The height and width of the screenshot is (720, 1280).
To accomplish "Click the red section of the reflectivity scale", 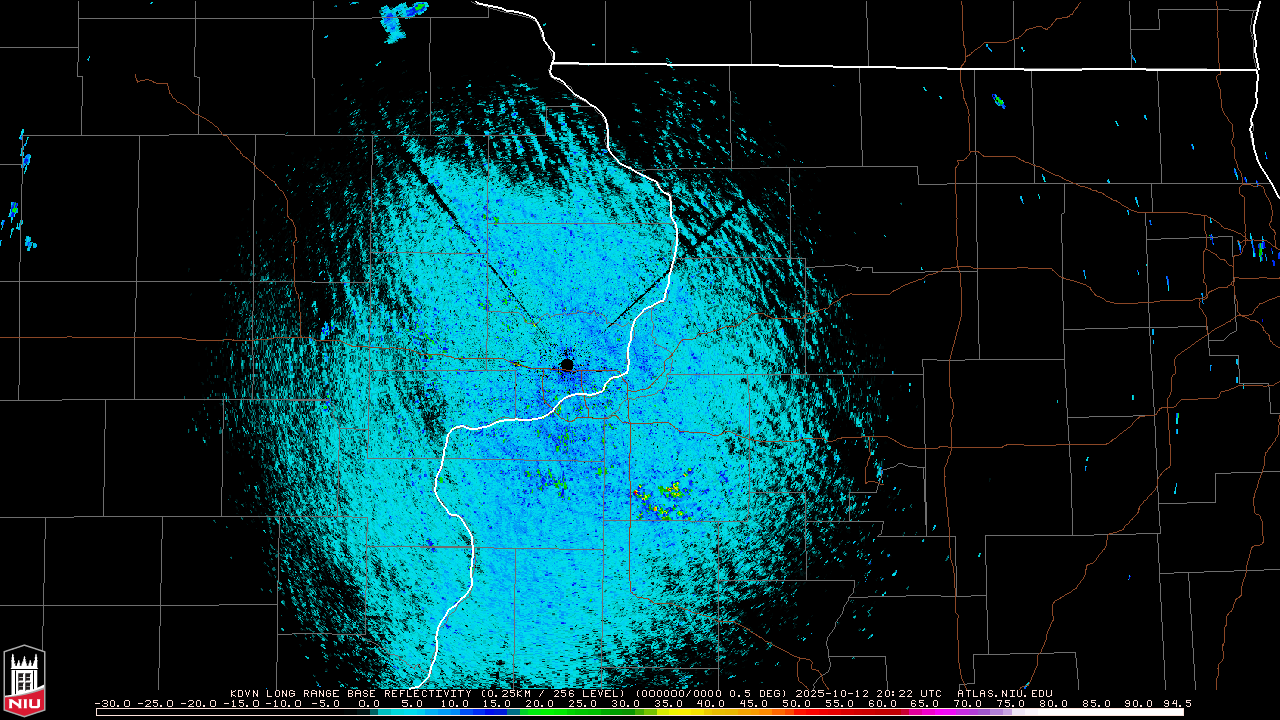I will coord(830,712).
